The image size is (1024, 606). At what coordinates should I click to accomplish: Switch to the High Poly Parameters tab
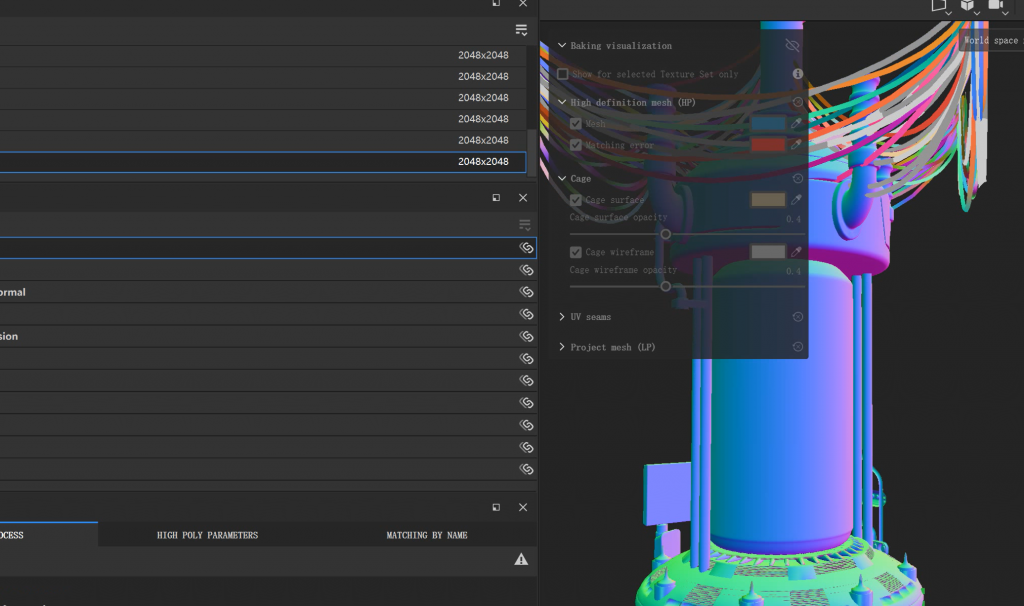[x=207, y=535]
